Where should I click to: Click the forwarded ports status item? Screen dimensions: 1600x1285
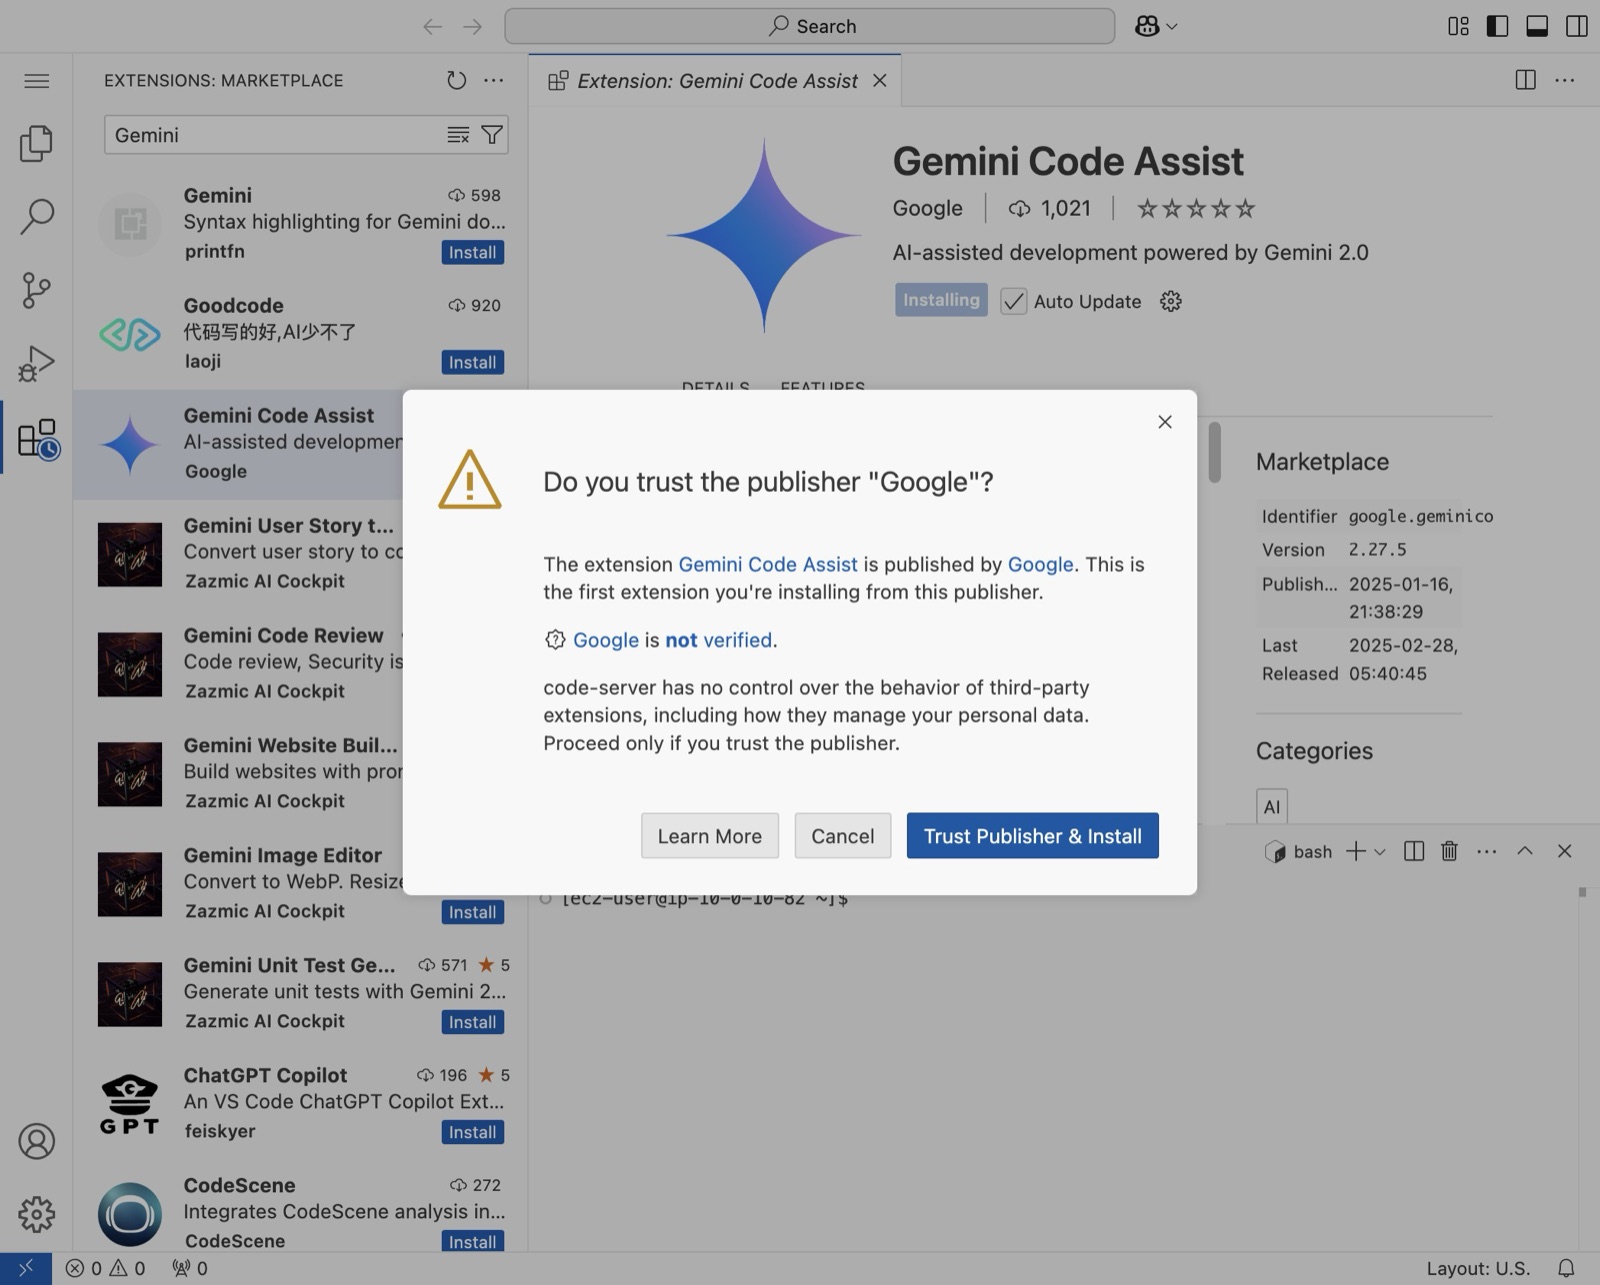tap(190, 1268)
